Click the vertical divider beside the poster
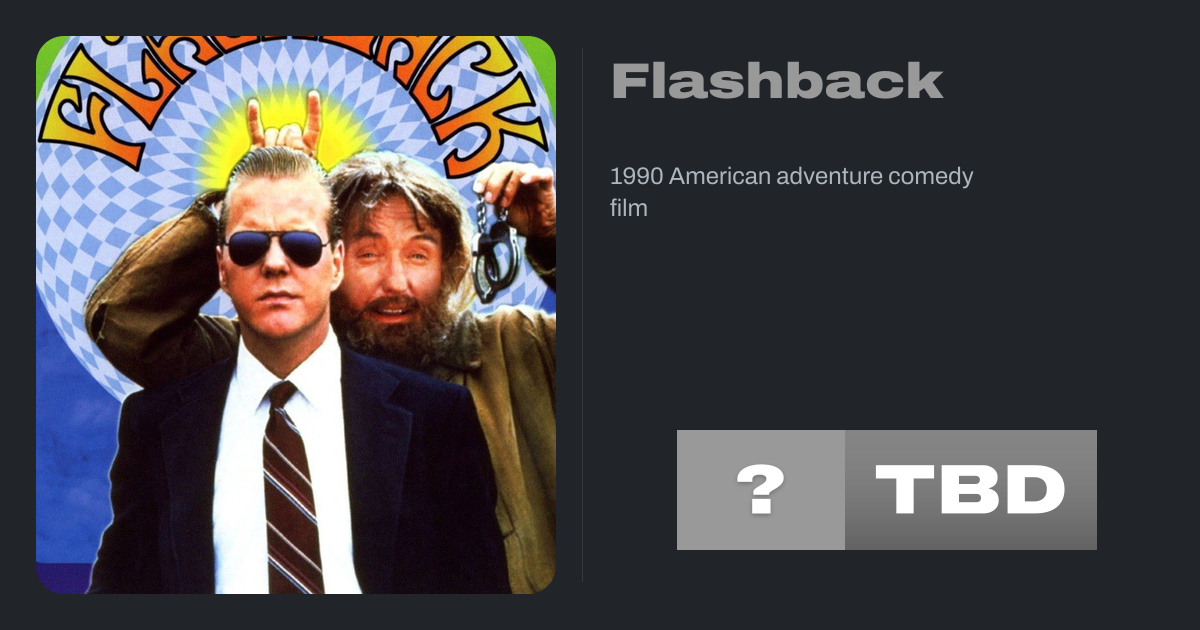Screen dimensions: 1200x630 pyautogui.click(x=583, y=315)
